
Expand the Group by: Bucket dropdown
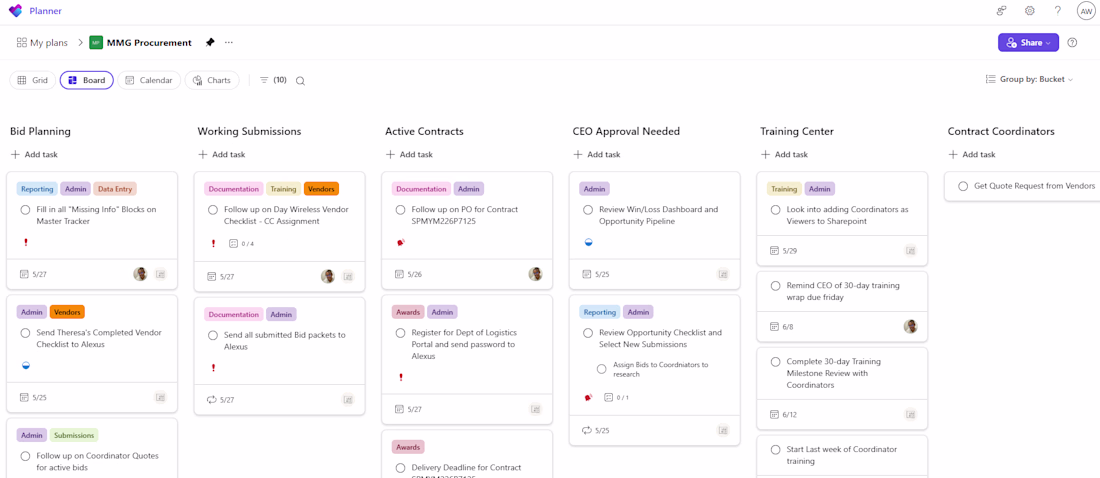pos(1029,79)
